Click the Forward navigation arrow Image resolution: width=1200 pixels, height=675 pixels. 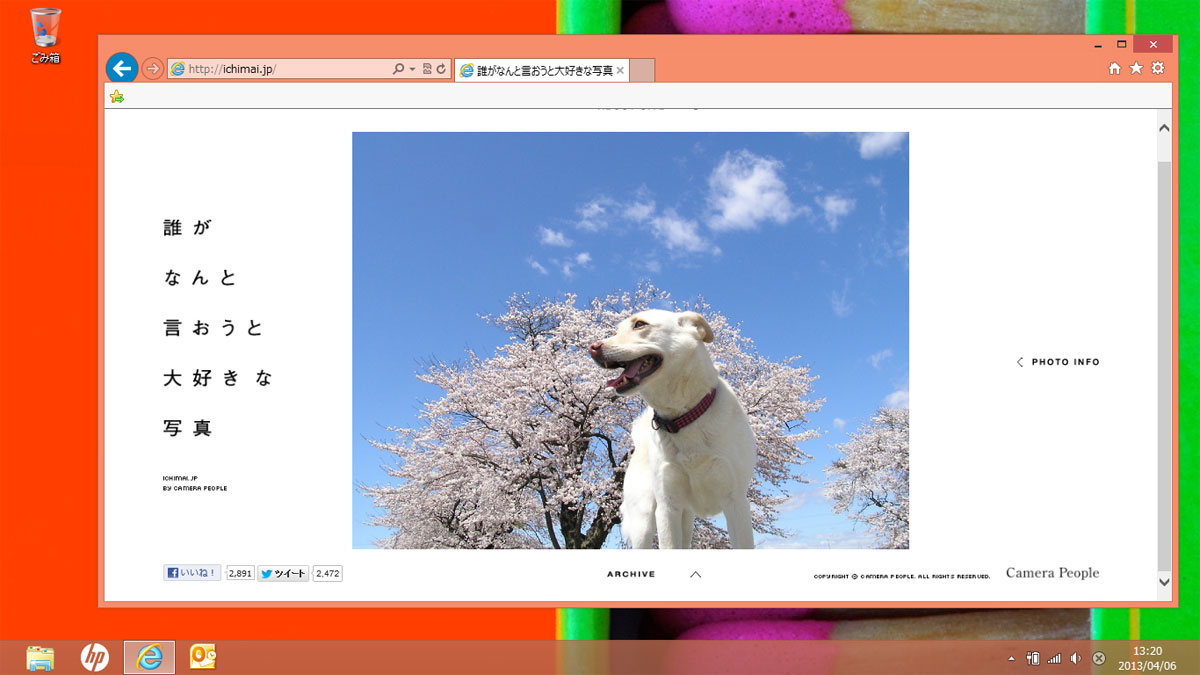(x=152, y=69)
